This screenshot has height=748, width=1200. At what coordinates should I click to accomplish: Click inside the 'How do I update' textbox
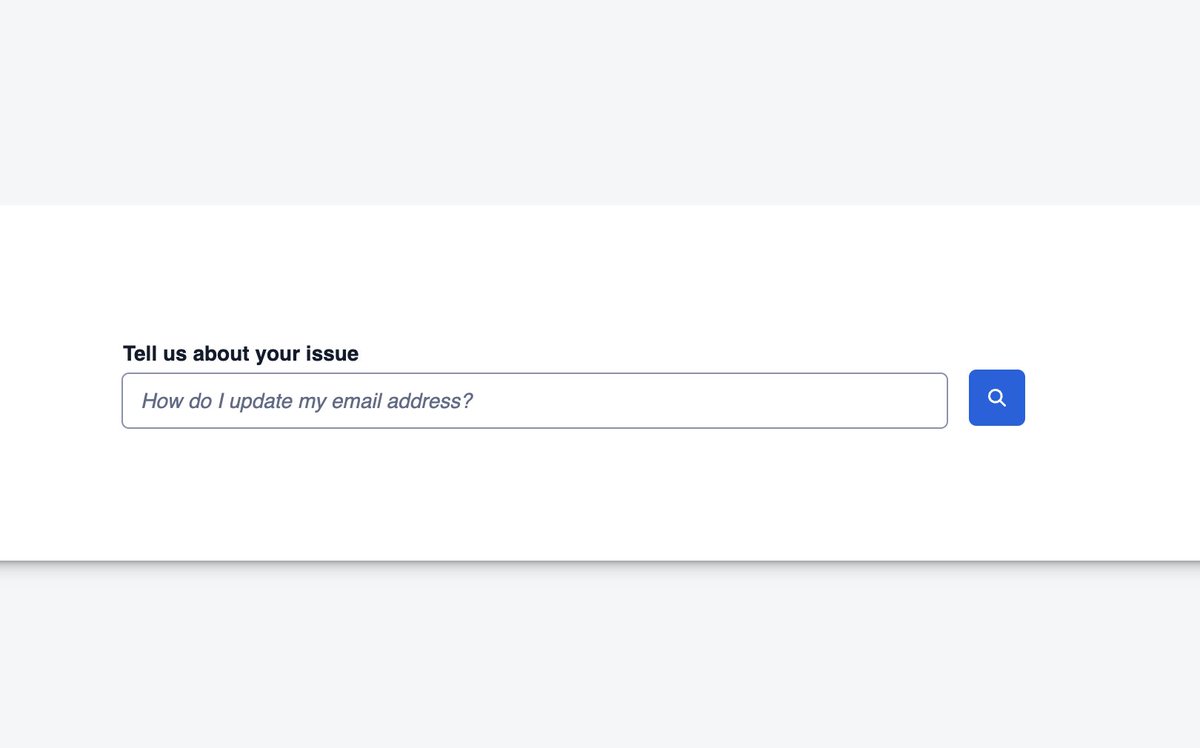point(534,401)
